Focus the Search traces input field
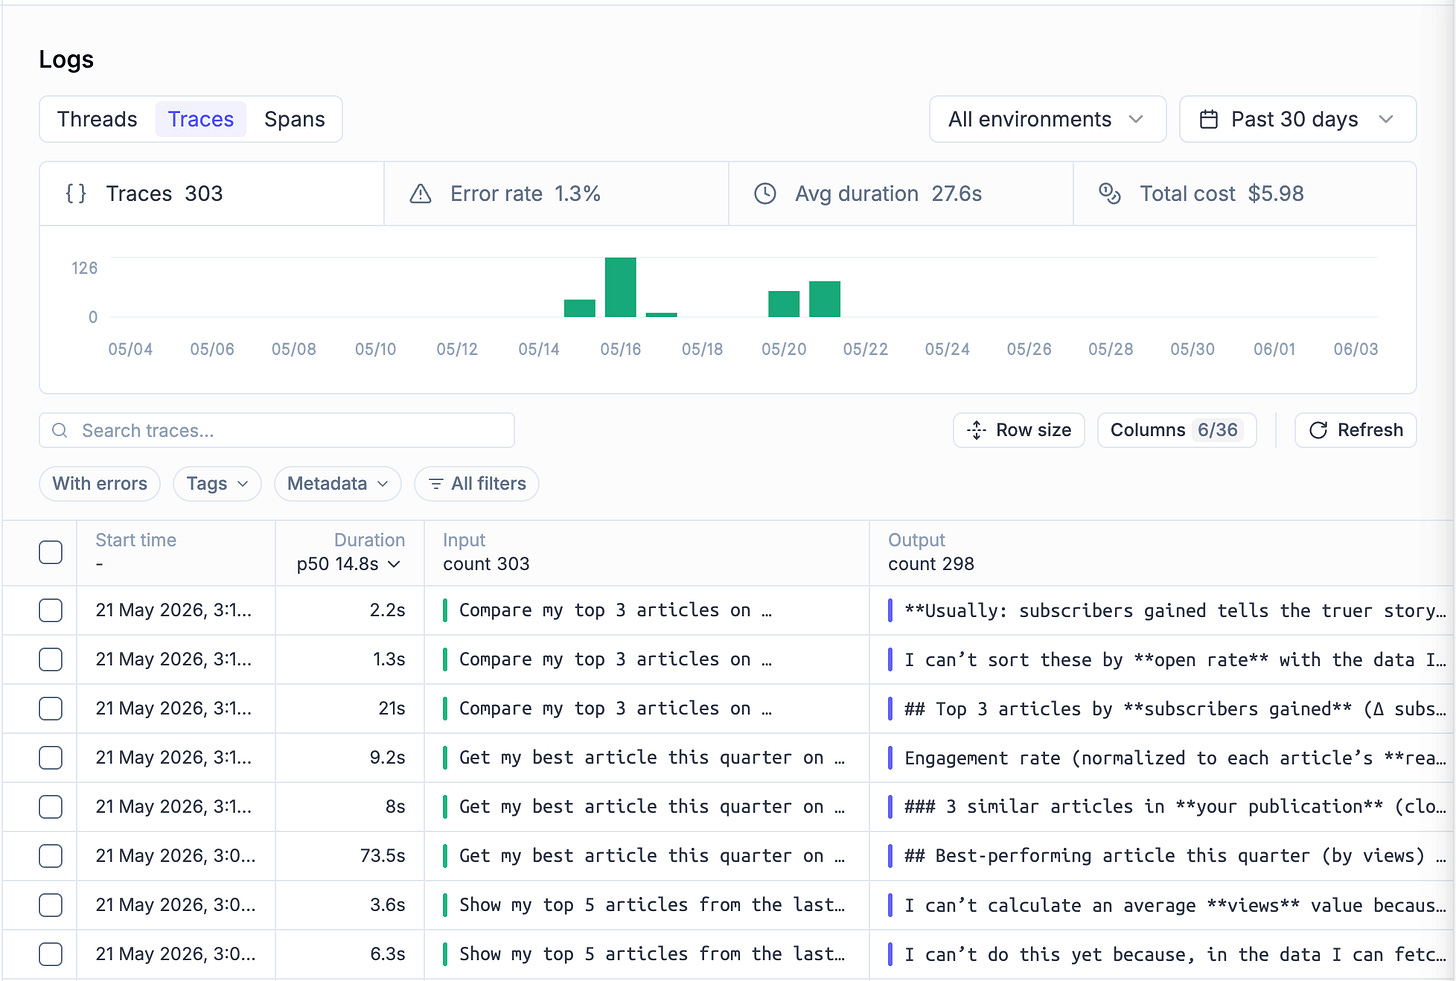Viewport: 1456px width, 981px height. click(277, 431)
